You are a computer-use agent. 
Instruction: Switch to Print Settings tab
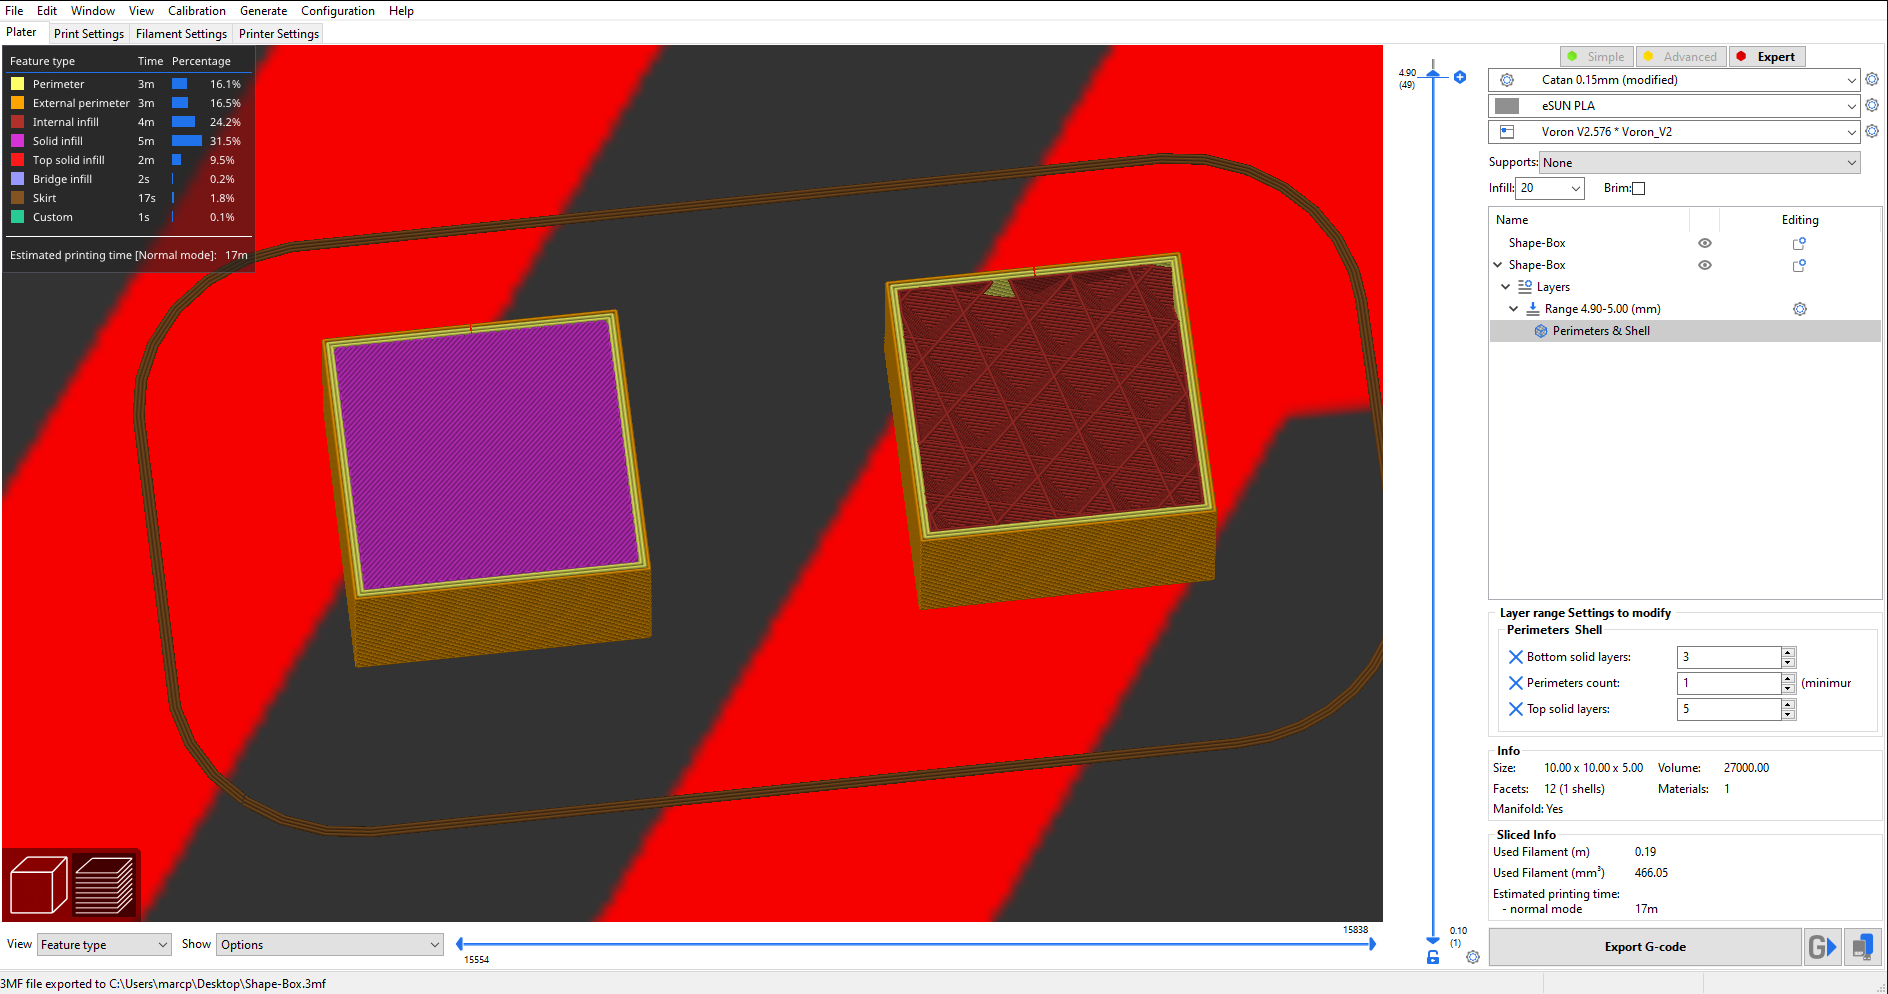[x=89, y=34]
